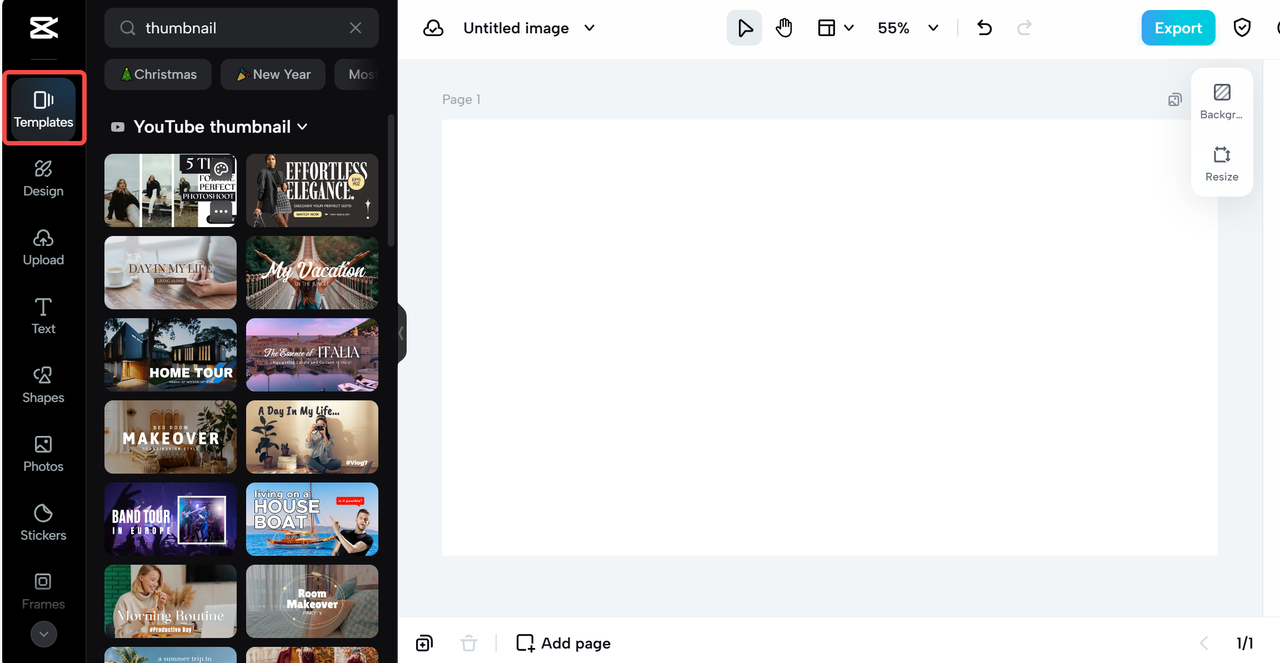The image size is (1280, 663).
Task: Open the Upload sidebar tab
Action: [43, 247]
